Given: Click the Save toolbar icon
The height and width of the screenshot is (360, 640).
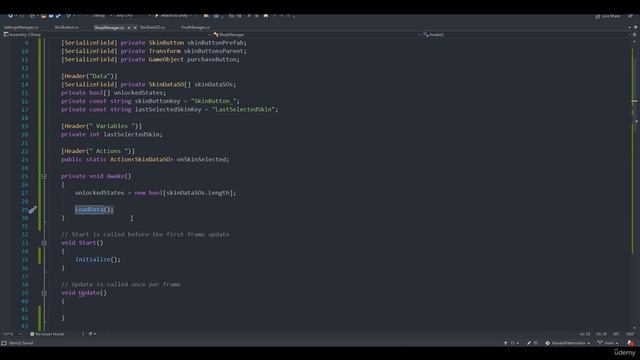Looking at the screenshot, I should pos(51,16).
